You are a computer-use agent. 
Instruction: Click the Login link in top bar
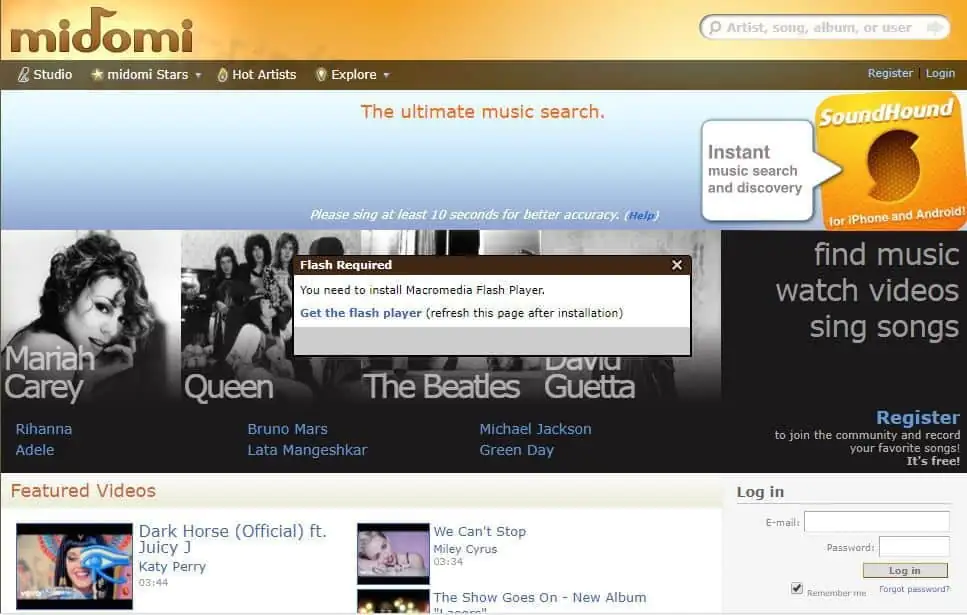pos(940,73)
